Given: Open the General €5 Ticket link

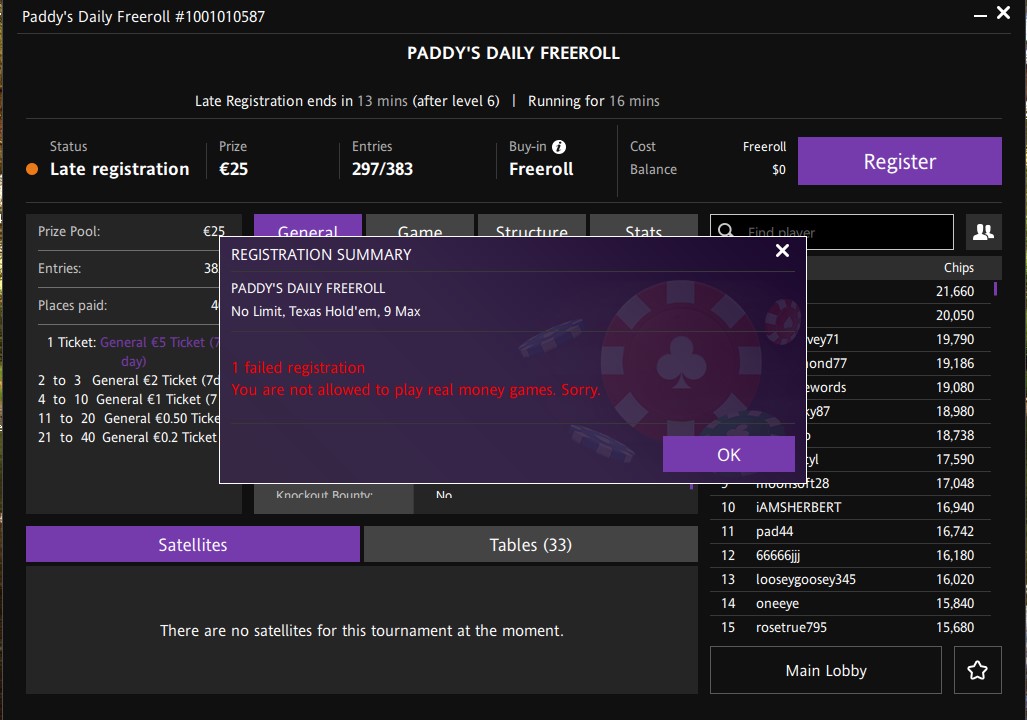Looking at the screenshot, I should (x=161, y=351).
